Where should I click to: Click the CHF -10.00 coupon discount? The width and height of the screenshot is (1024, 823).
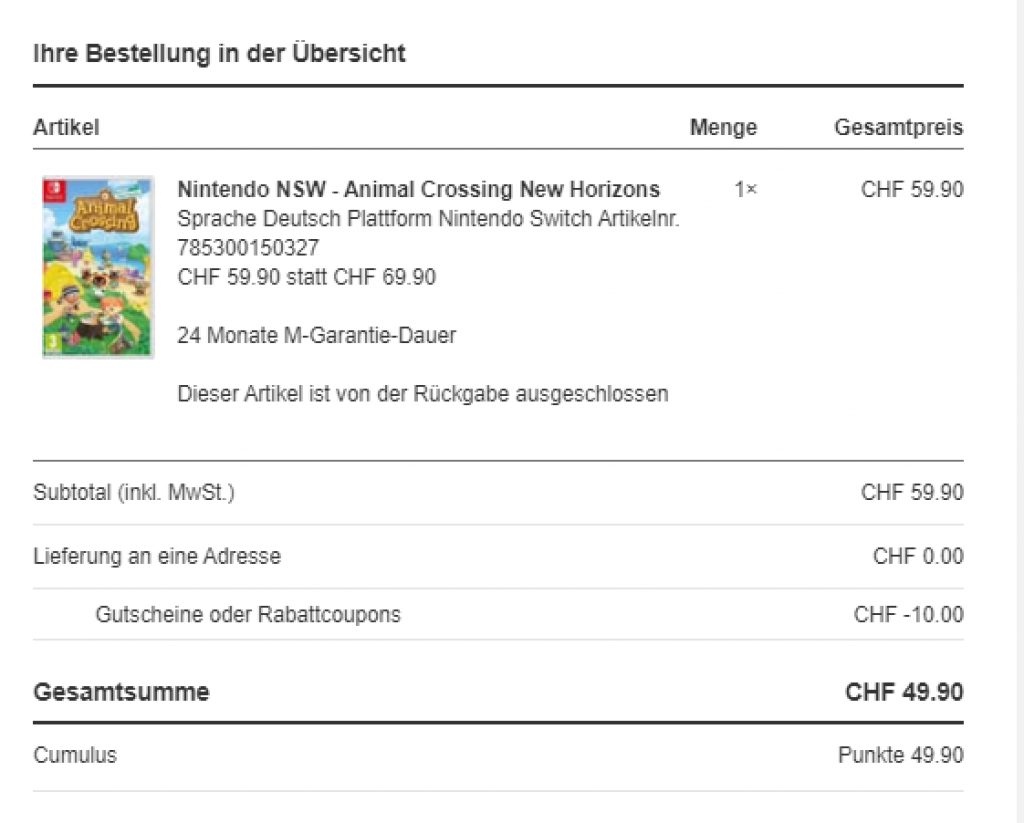point(908,614)
